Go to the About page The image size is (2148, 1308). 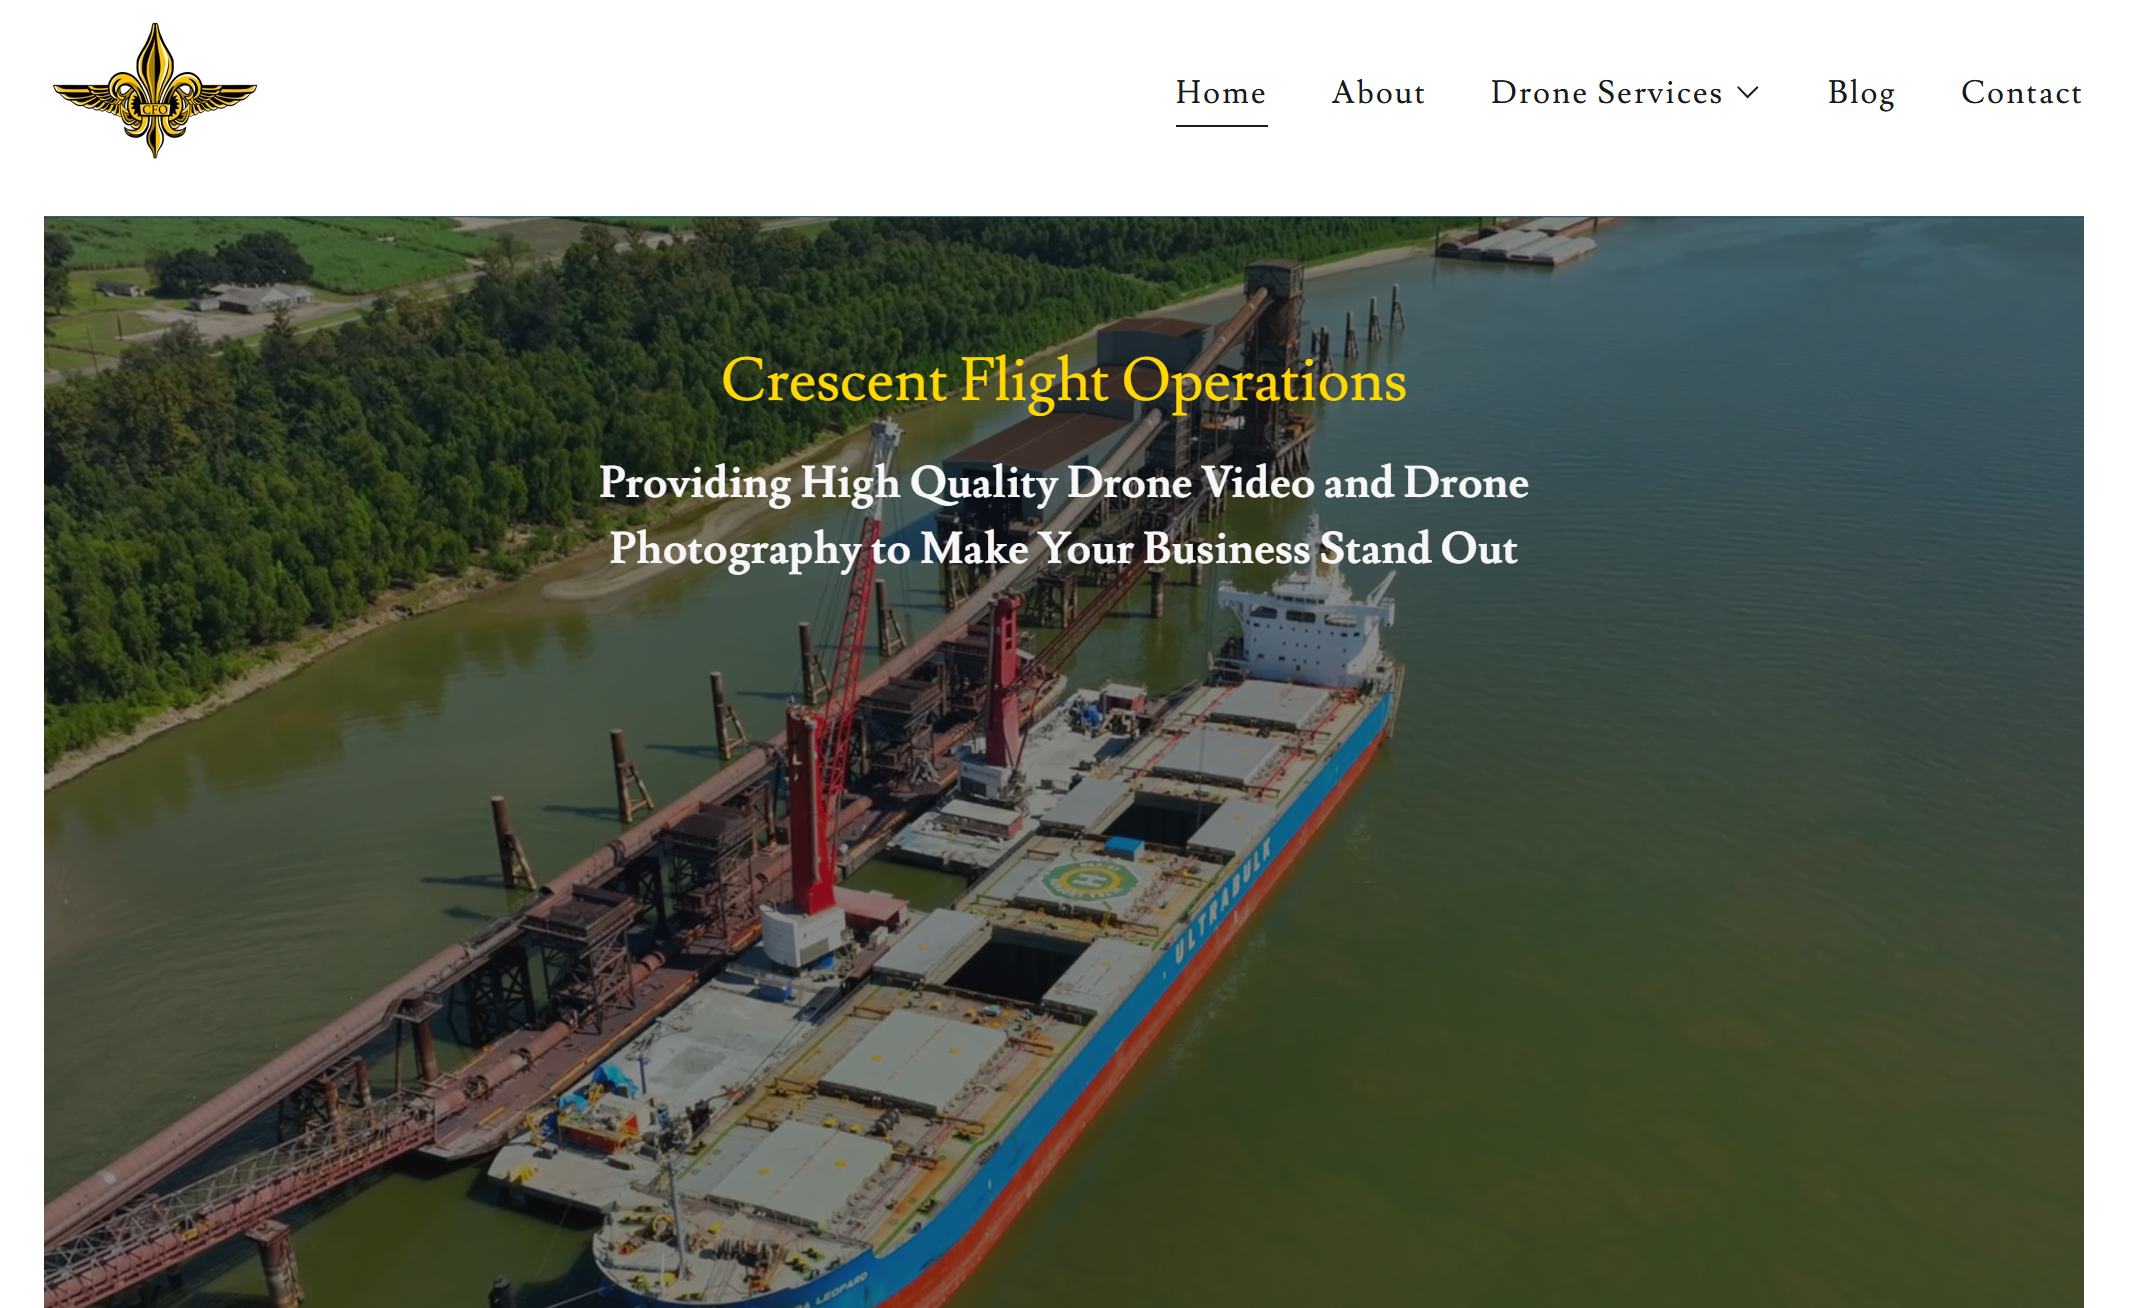tap(1378, 92)
